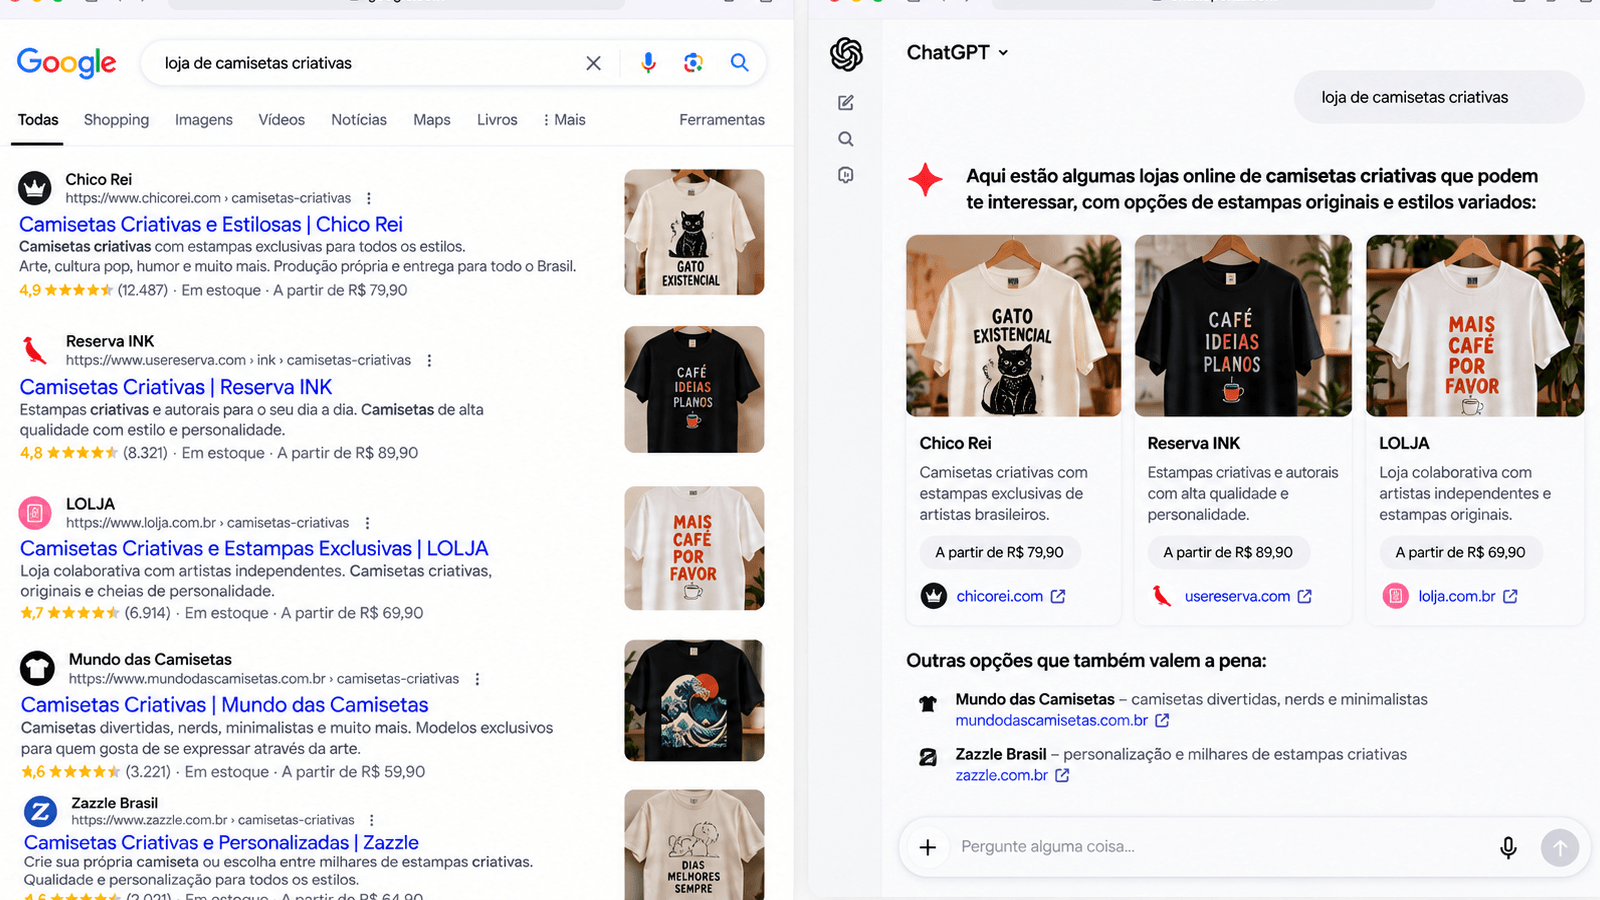
Task: Switch to the Vídeos tab
Action: click(x=282, y=120)
